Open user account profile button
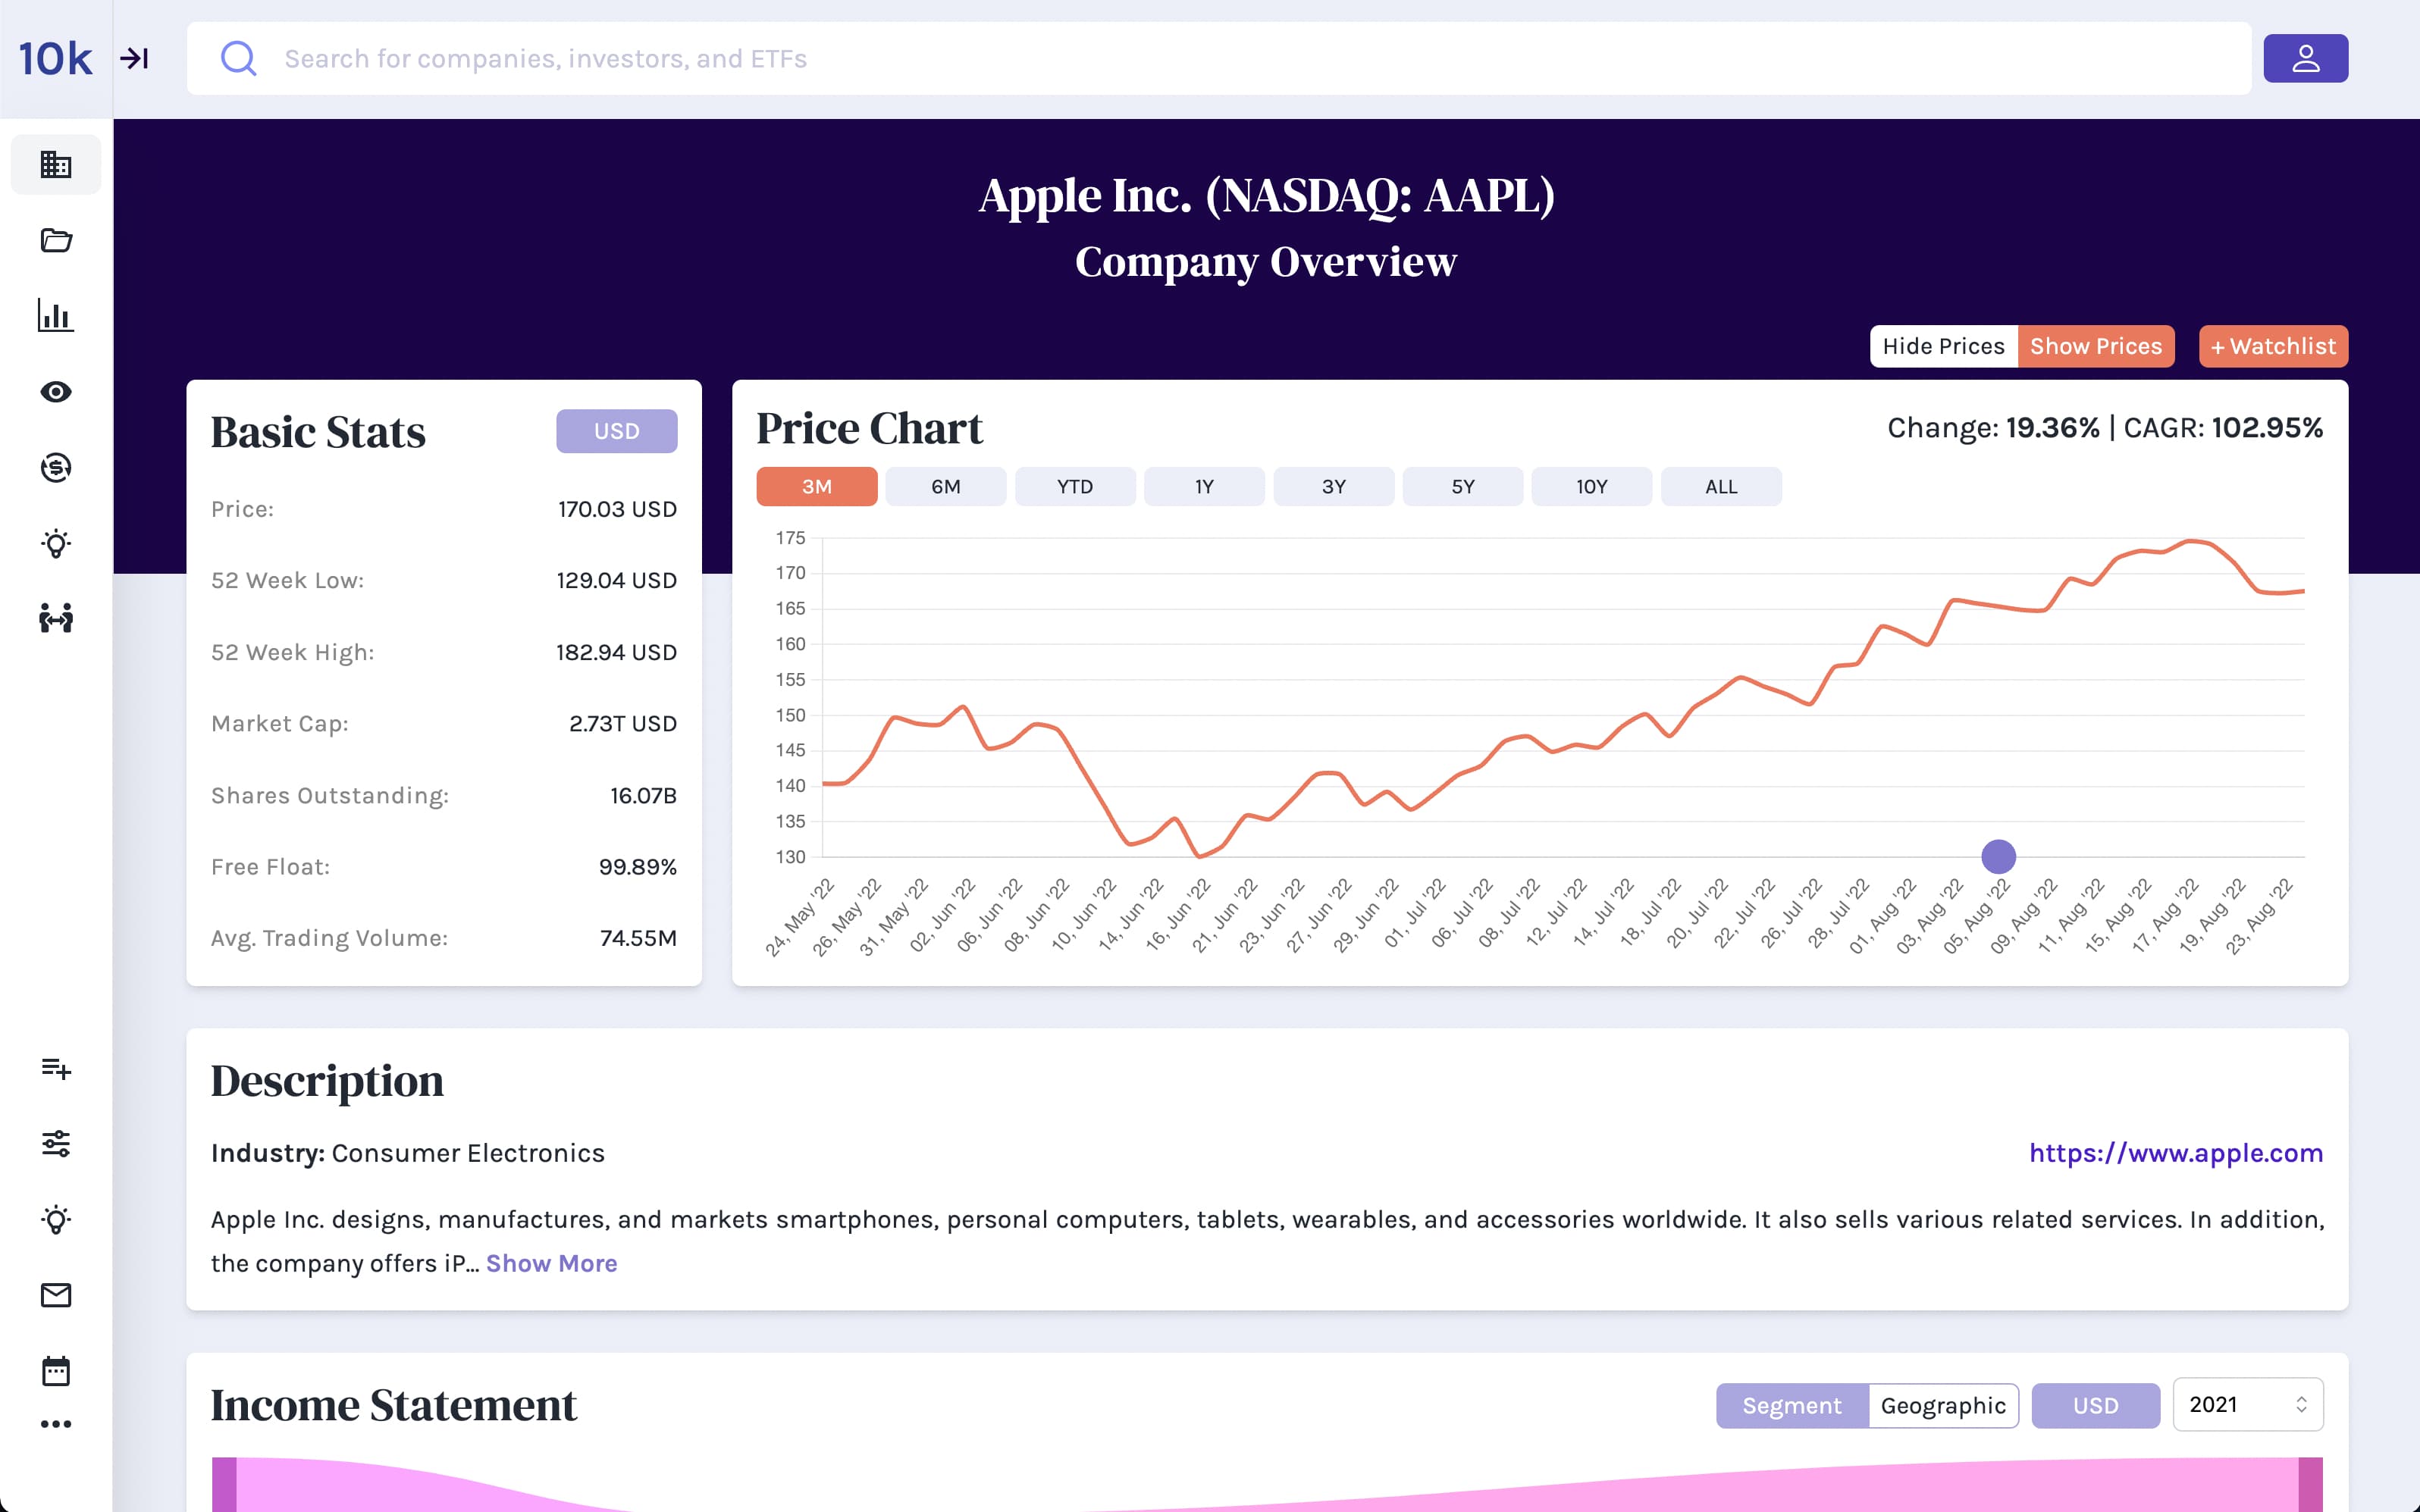The height and width of the screenshot is (1512, 2420). (x=2305, y=59)
